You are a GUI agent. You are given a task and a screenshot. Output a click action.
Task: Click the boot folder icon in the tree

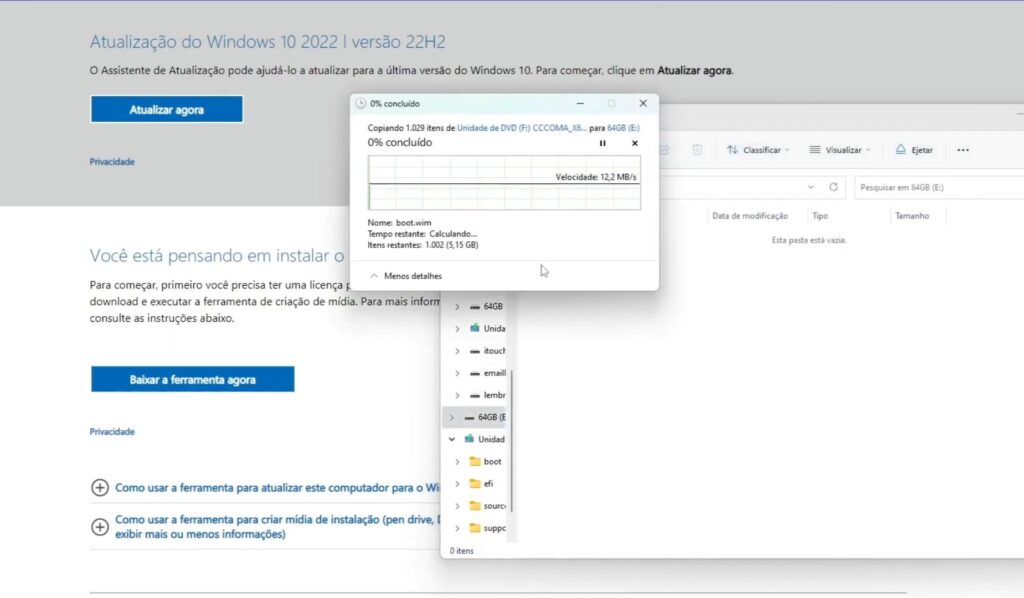coord(475,461)
